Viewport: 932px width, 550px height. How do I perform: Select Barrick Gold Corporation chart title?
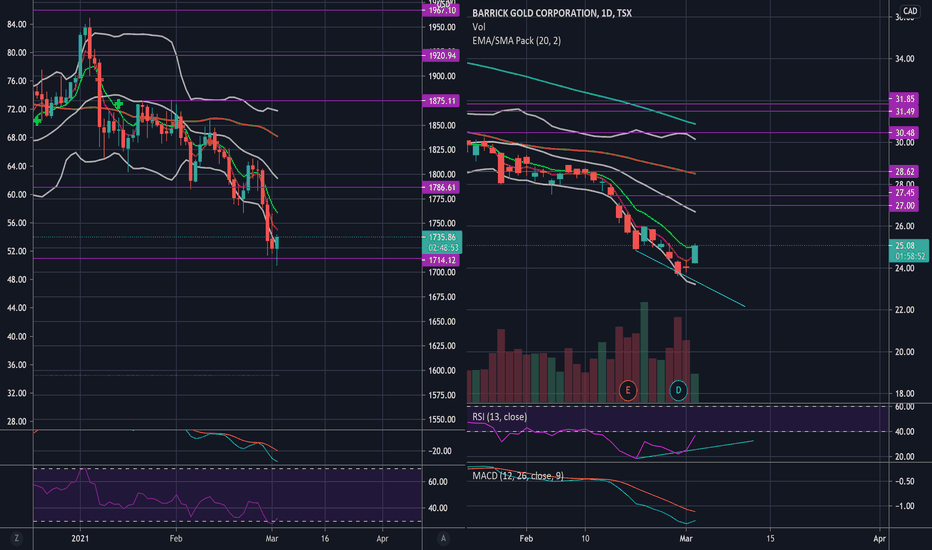(x=552, y=13)
